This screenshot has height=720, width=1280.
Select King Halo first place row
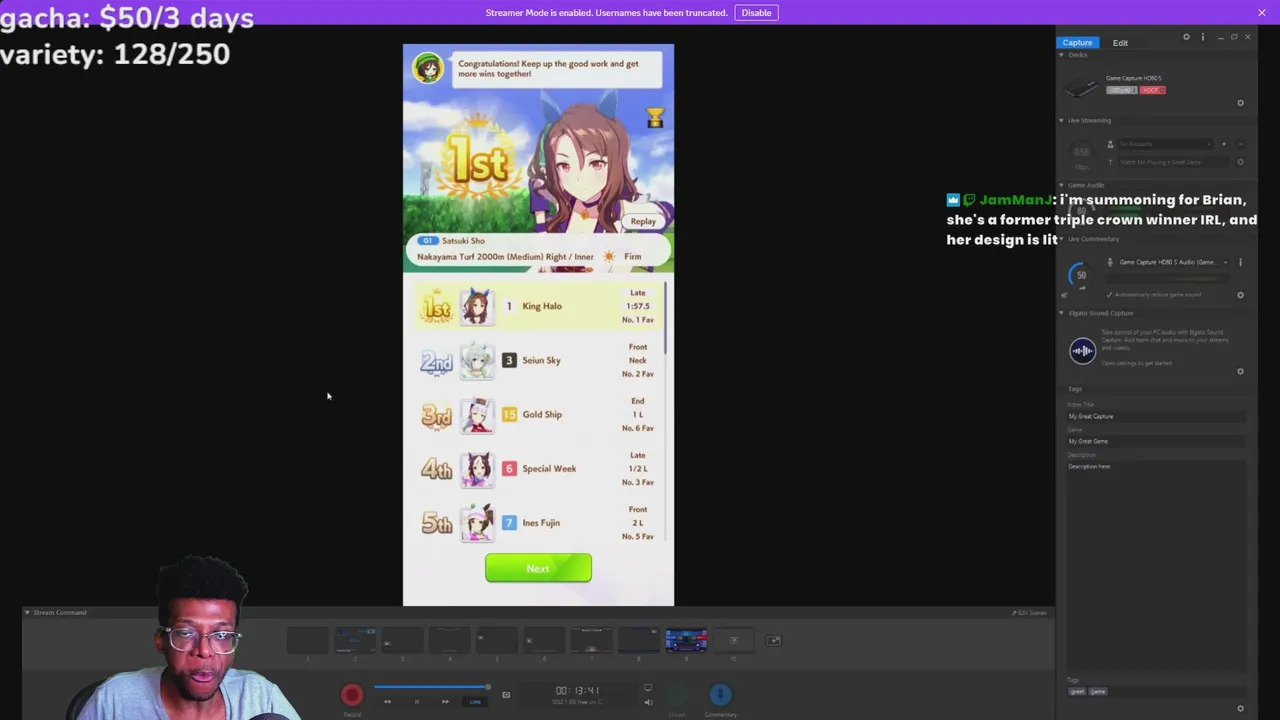[x=538, y=307]
